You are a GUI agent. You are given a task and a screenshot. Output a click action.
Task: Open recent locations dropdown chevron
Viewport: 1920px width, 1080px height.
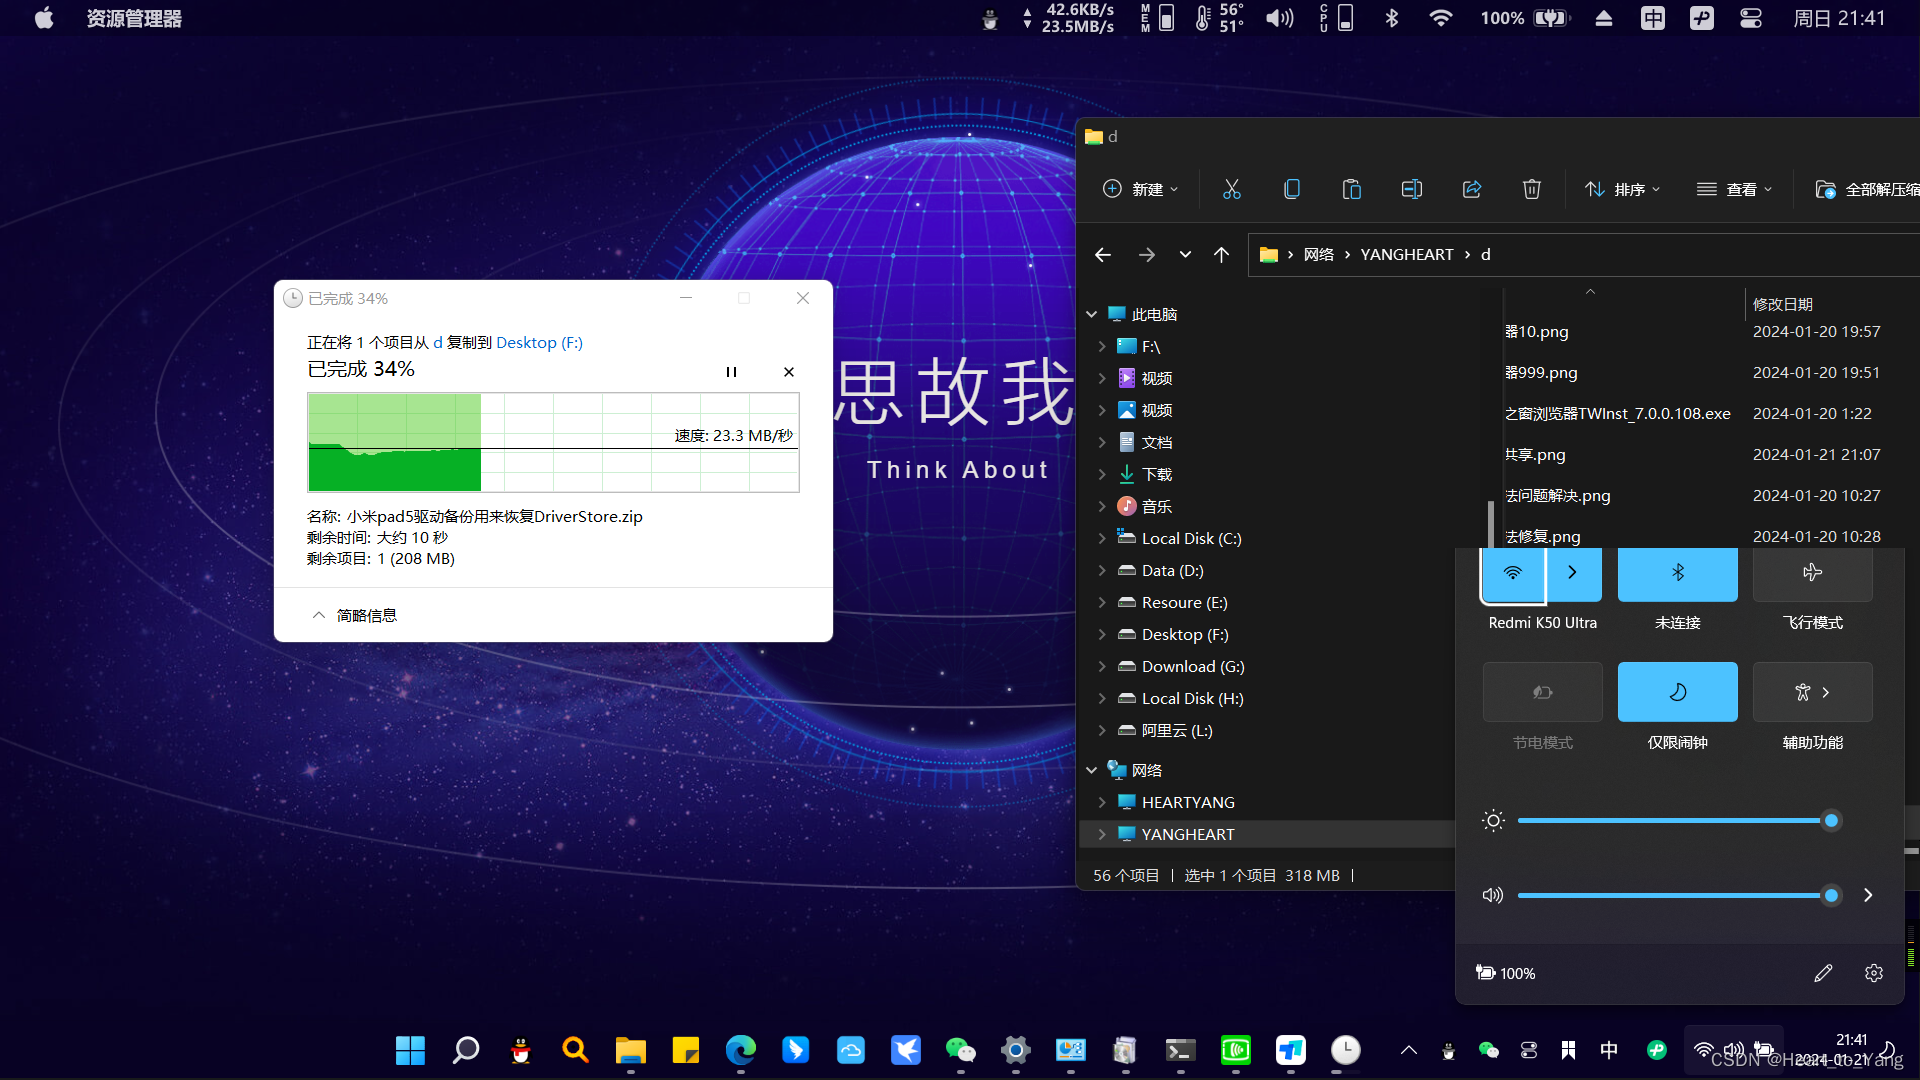(1185, 255)
